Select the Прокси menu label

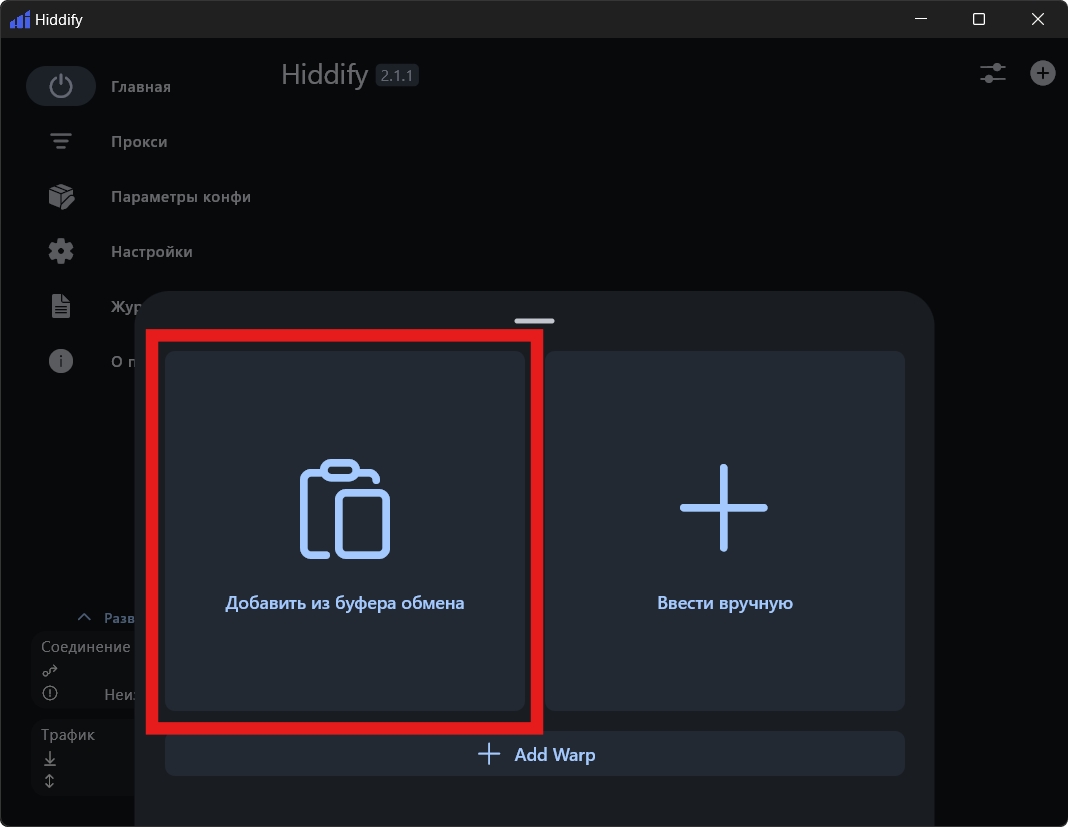coord(139,142)
